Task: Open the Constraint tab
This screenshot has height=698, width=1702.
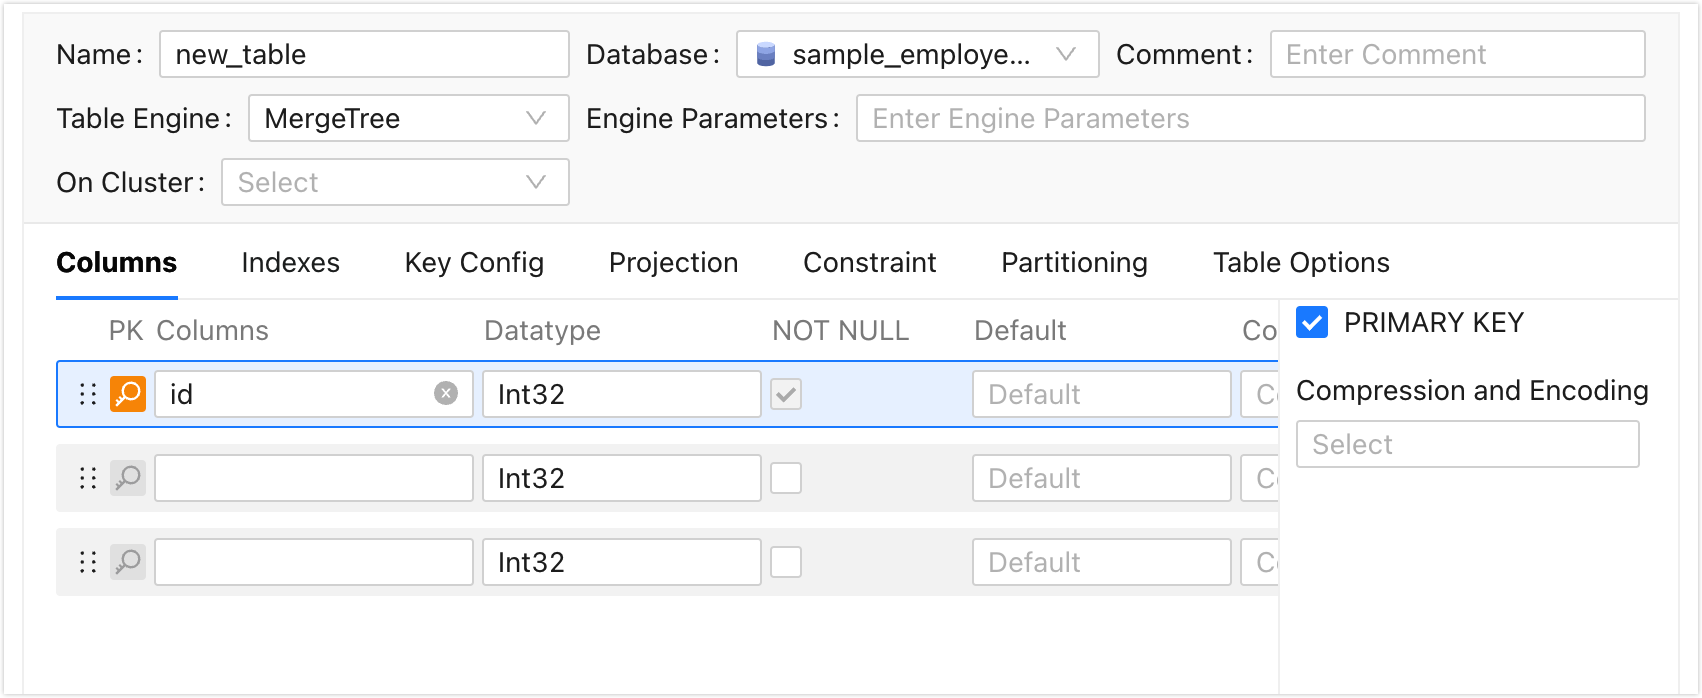Action: 869,262
